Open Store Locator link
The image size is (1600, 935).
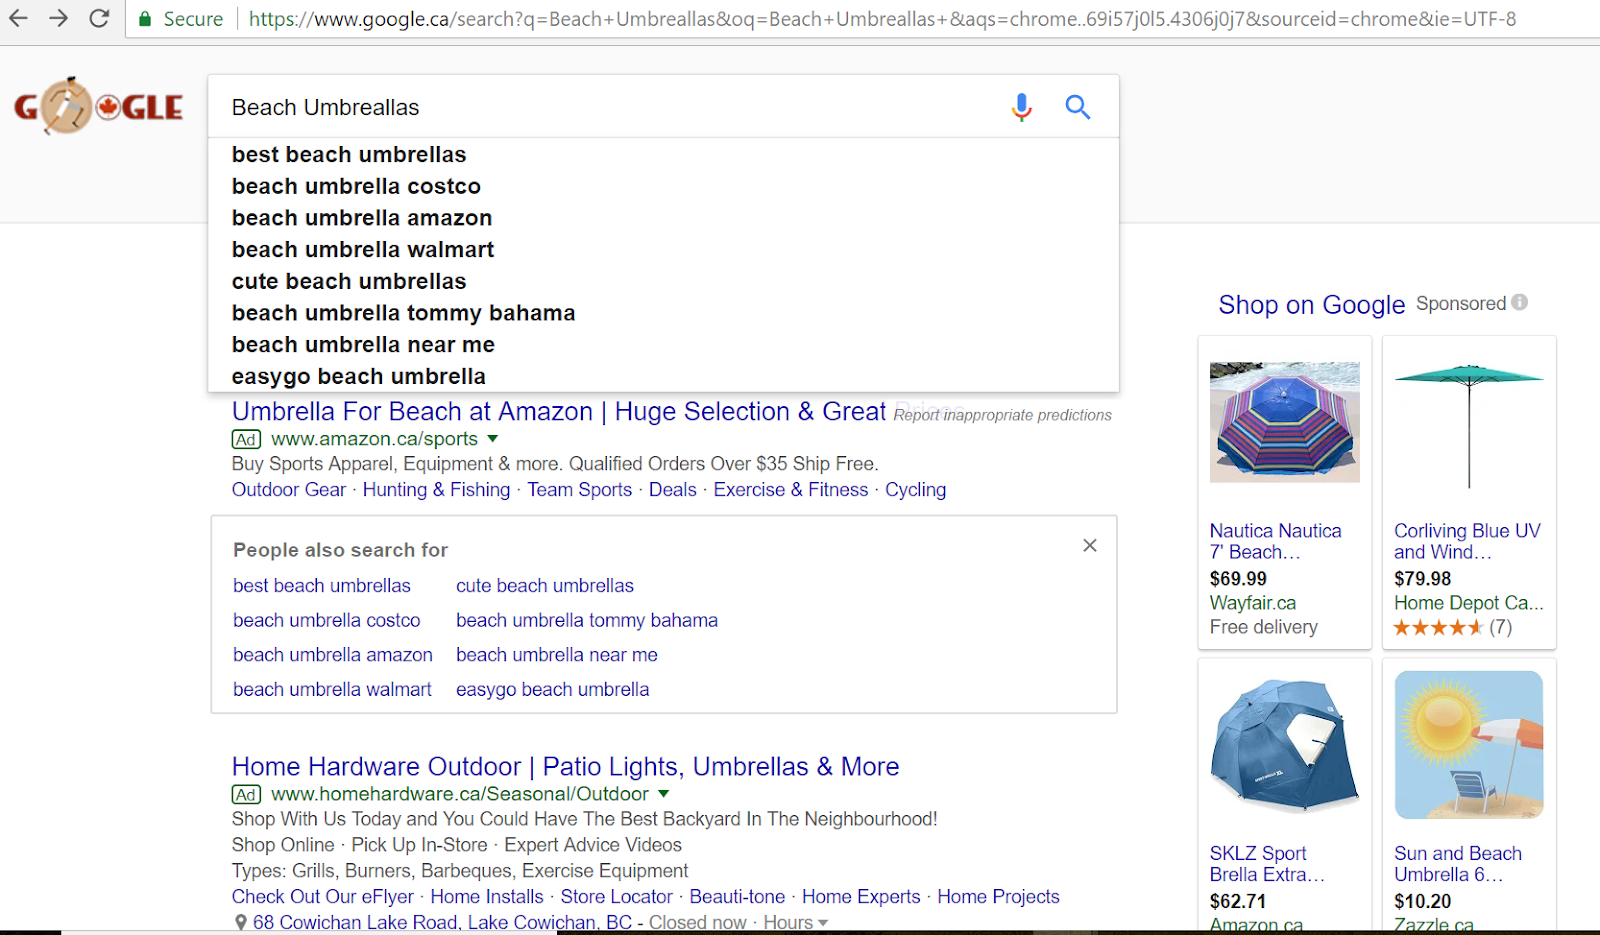pyautogui.click(x=617, y=897)
